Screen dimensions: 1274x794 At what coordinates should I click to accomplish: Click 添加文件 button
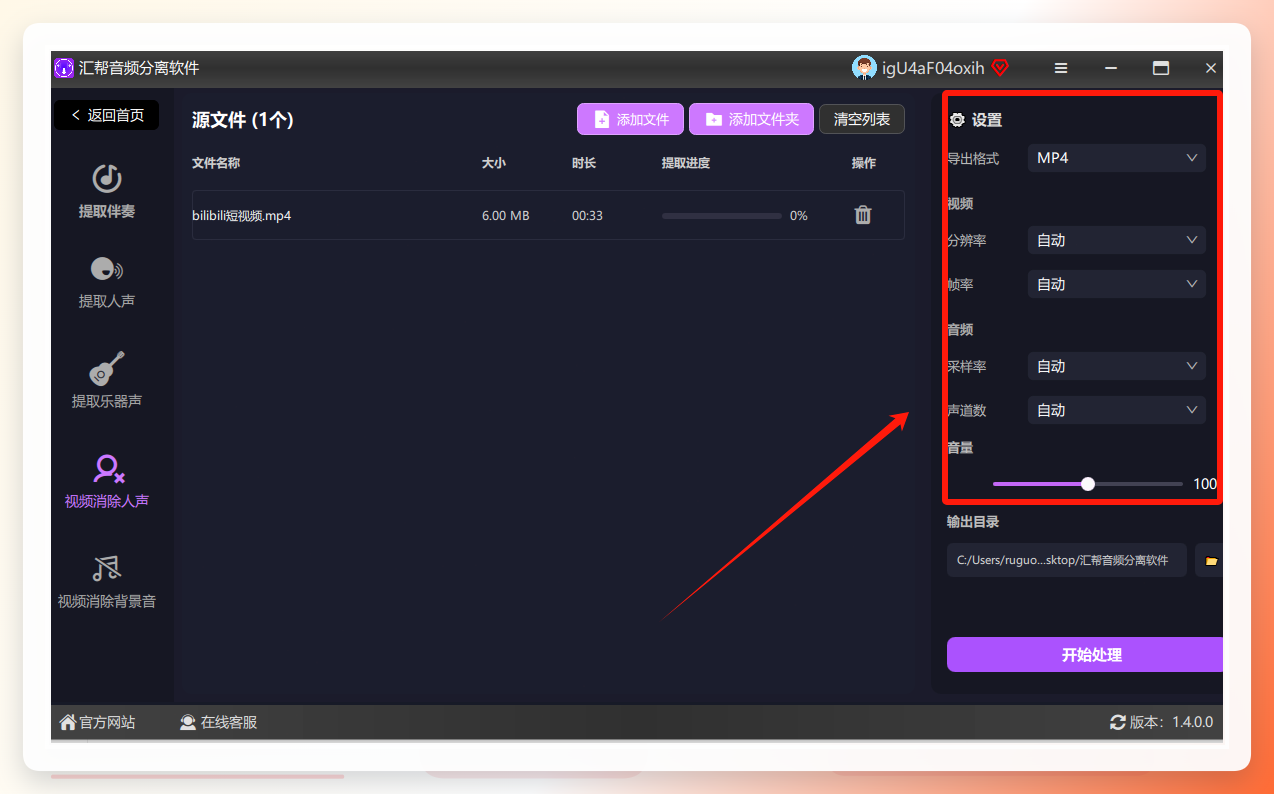click(630, 119)
